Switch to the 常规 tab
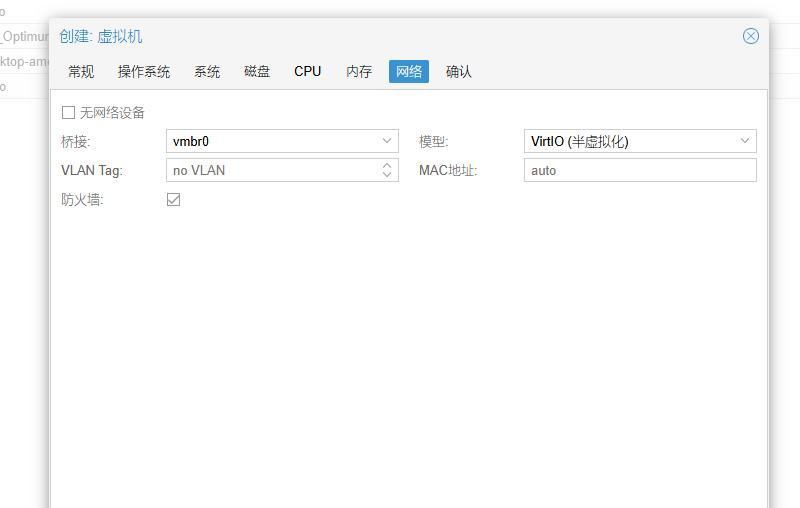 pos(81,72)
